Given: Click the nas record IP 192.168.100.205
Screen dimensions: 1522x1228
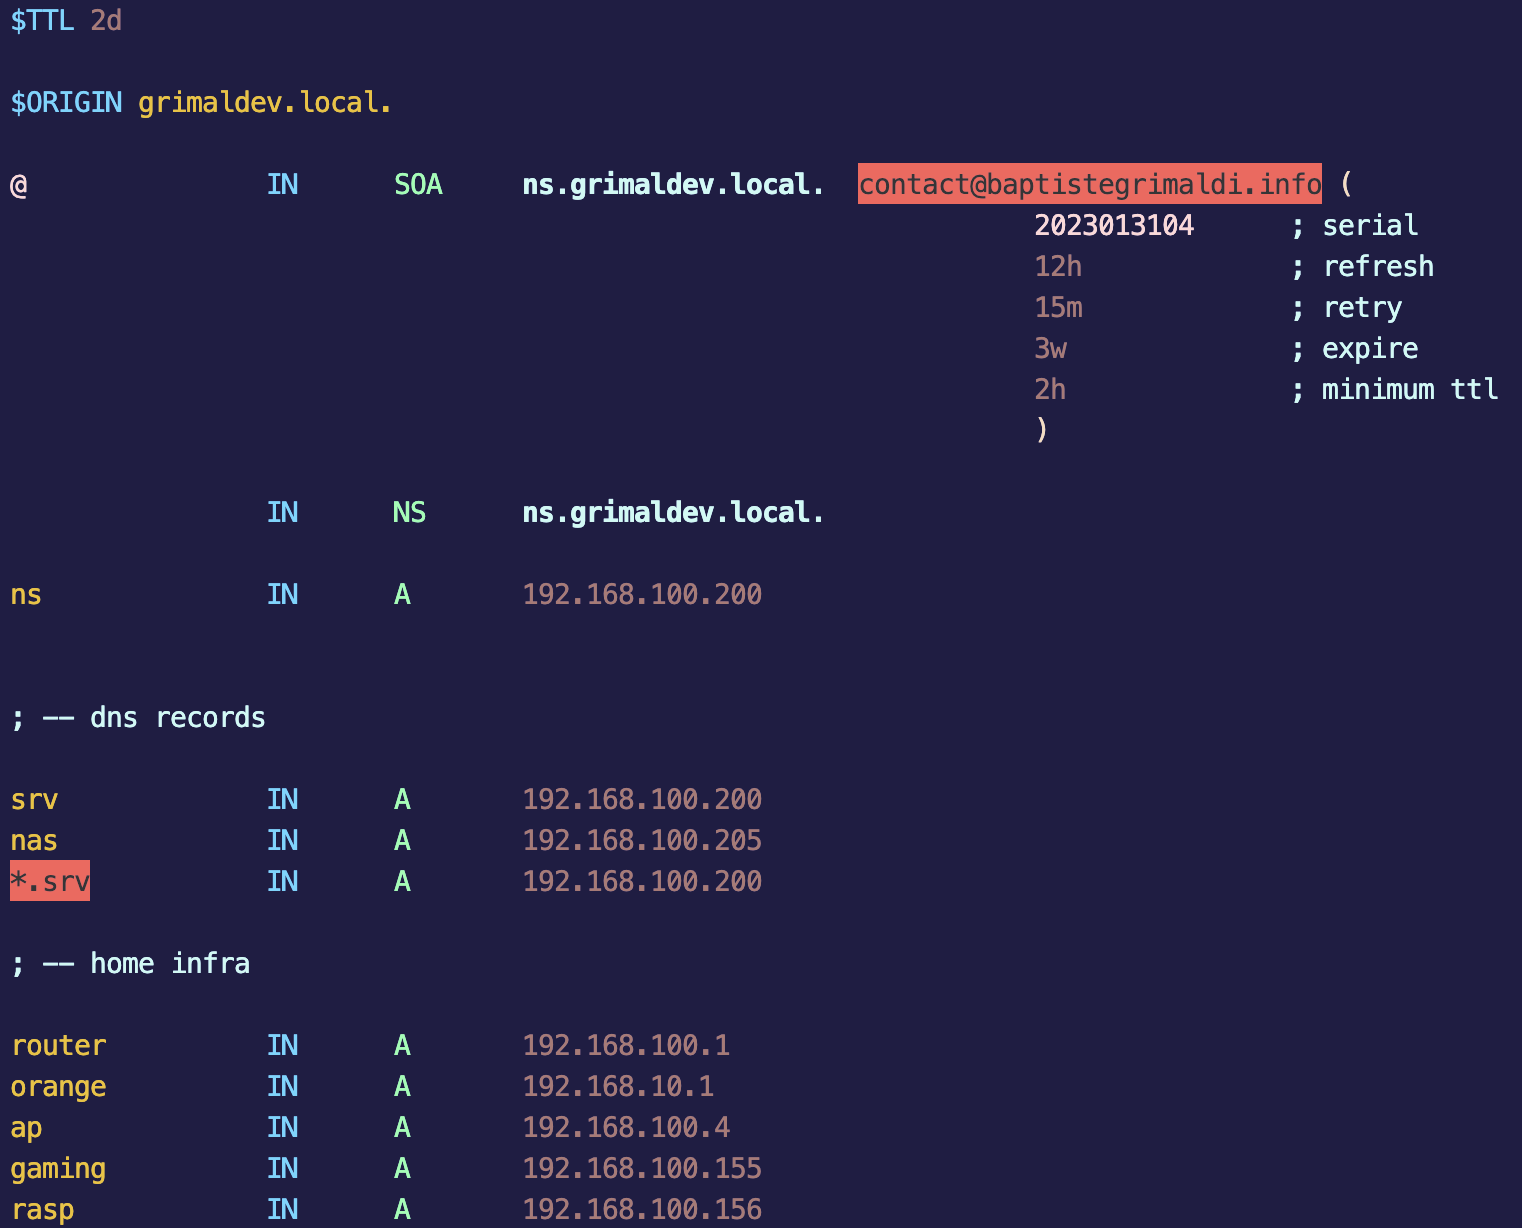Looking at the screenshot, I should click(x=641, y=840).
